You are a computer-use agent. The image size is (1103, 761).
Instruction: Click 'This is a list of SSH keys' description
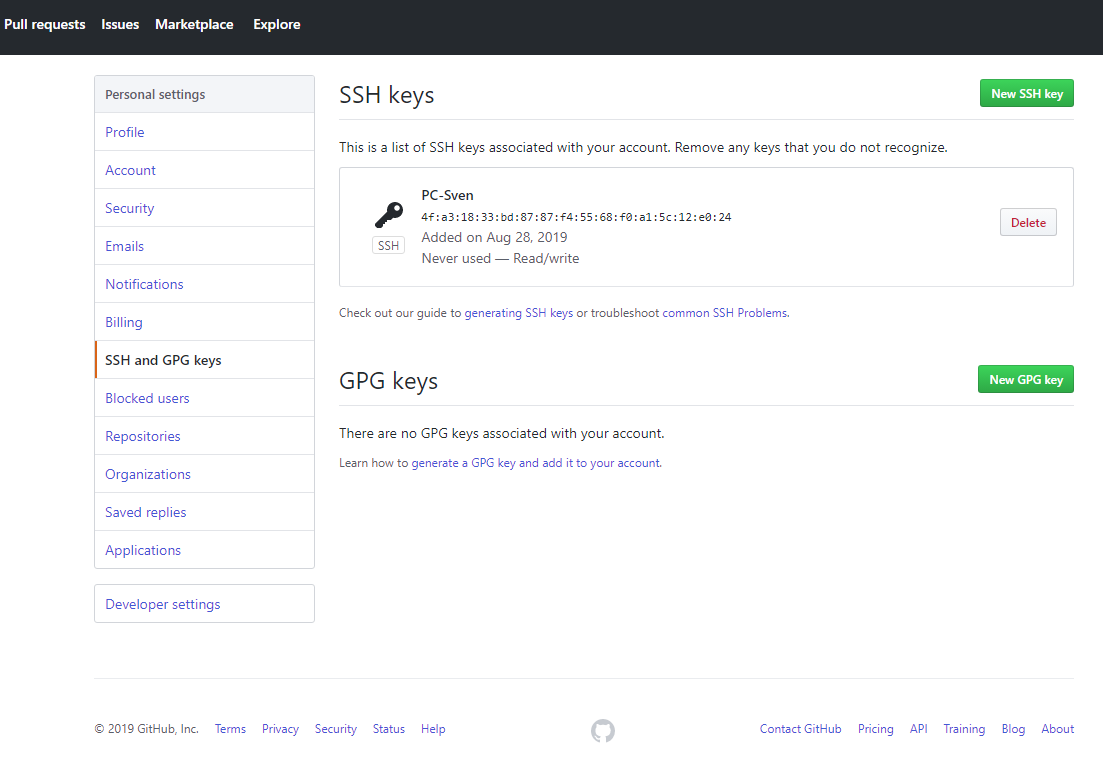point(643,148)
